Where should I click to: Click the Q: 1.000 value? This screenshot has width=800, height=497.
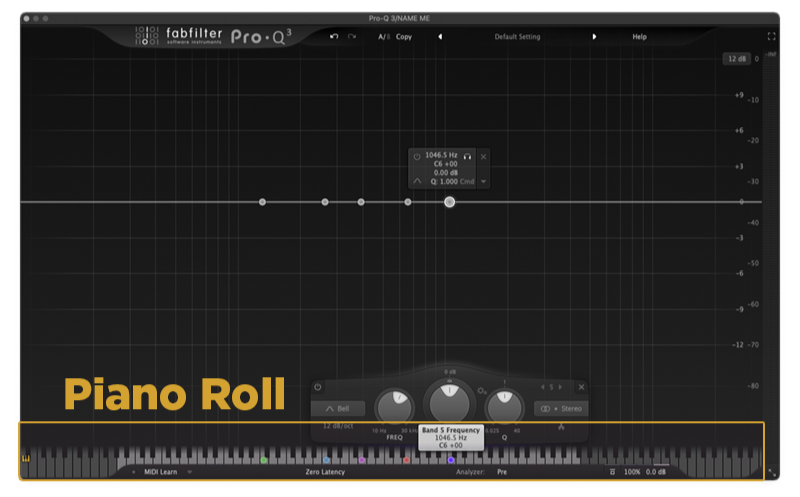444,182
